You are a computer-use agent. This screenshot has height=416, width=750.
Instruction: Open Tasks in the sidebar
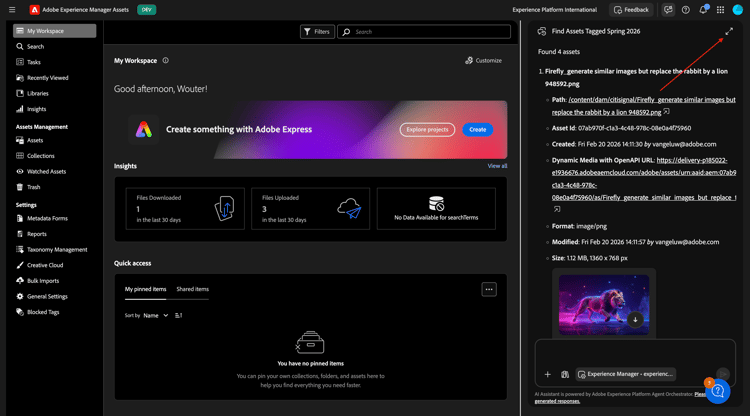coord(29,62)
